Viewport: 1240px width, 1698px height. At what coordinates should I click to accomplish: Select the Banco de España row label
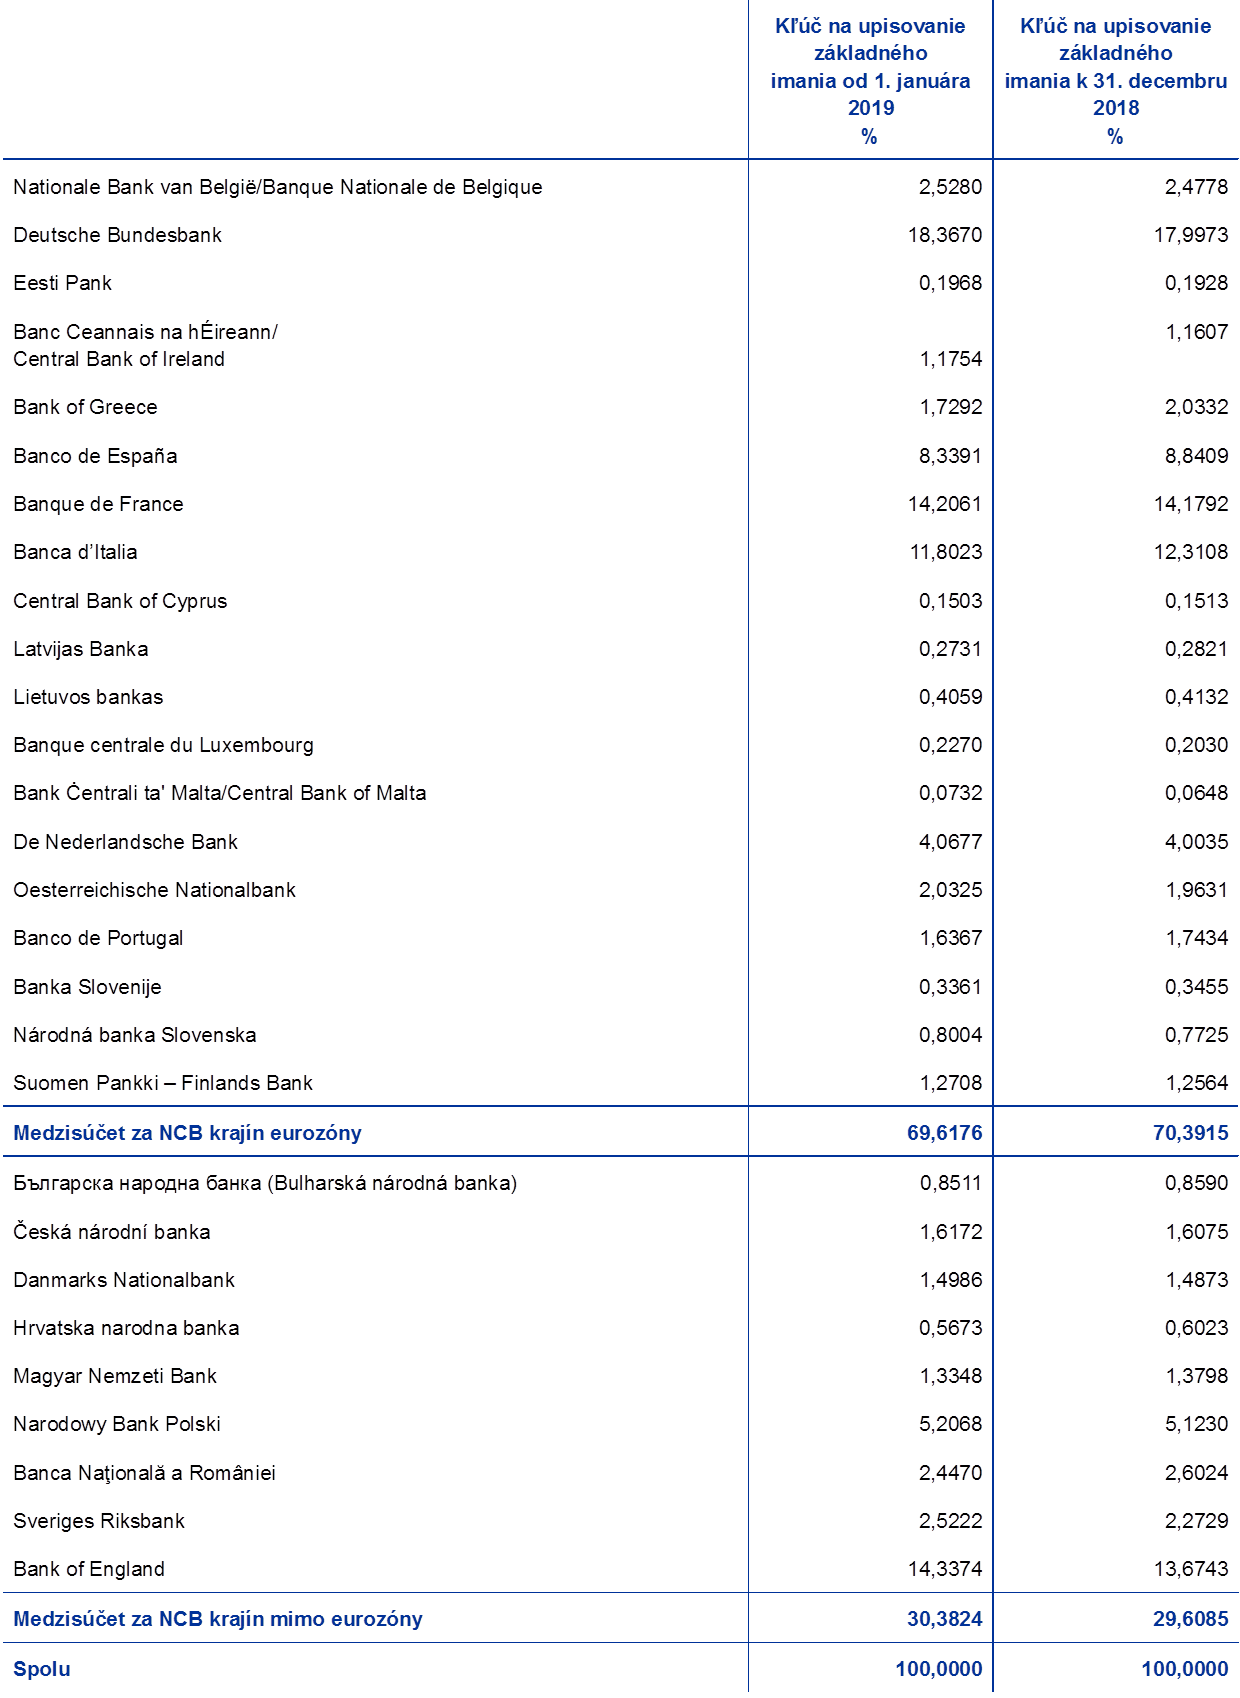point(95,456)
